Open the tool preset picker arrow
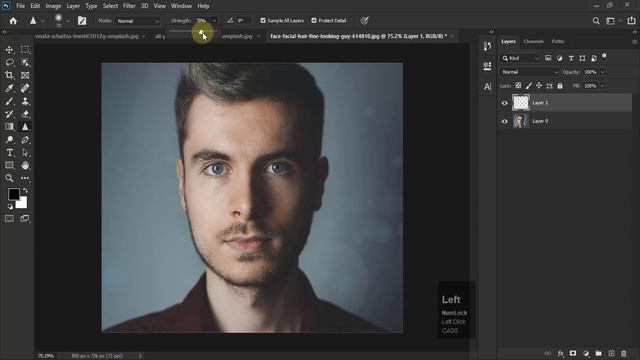Viewport: 640px width, 360px height. click(42, 21)
